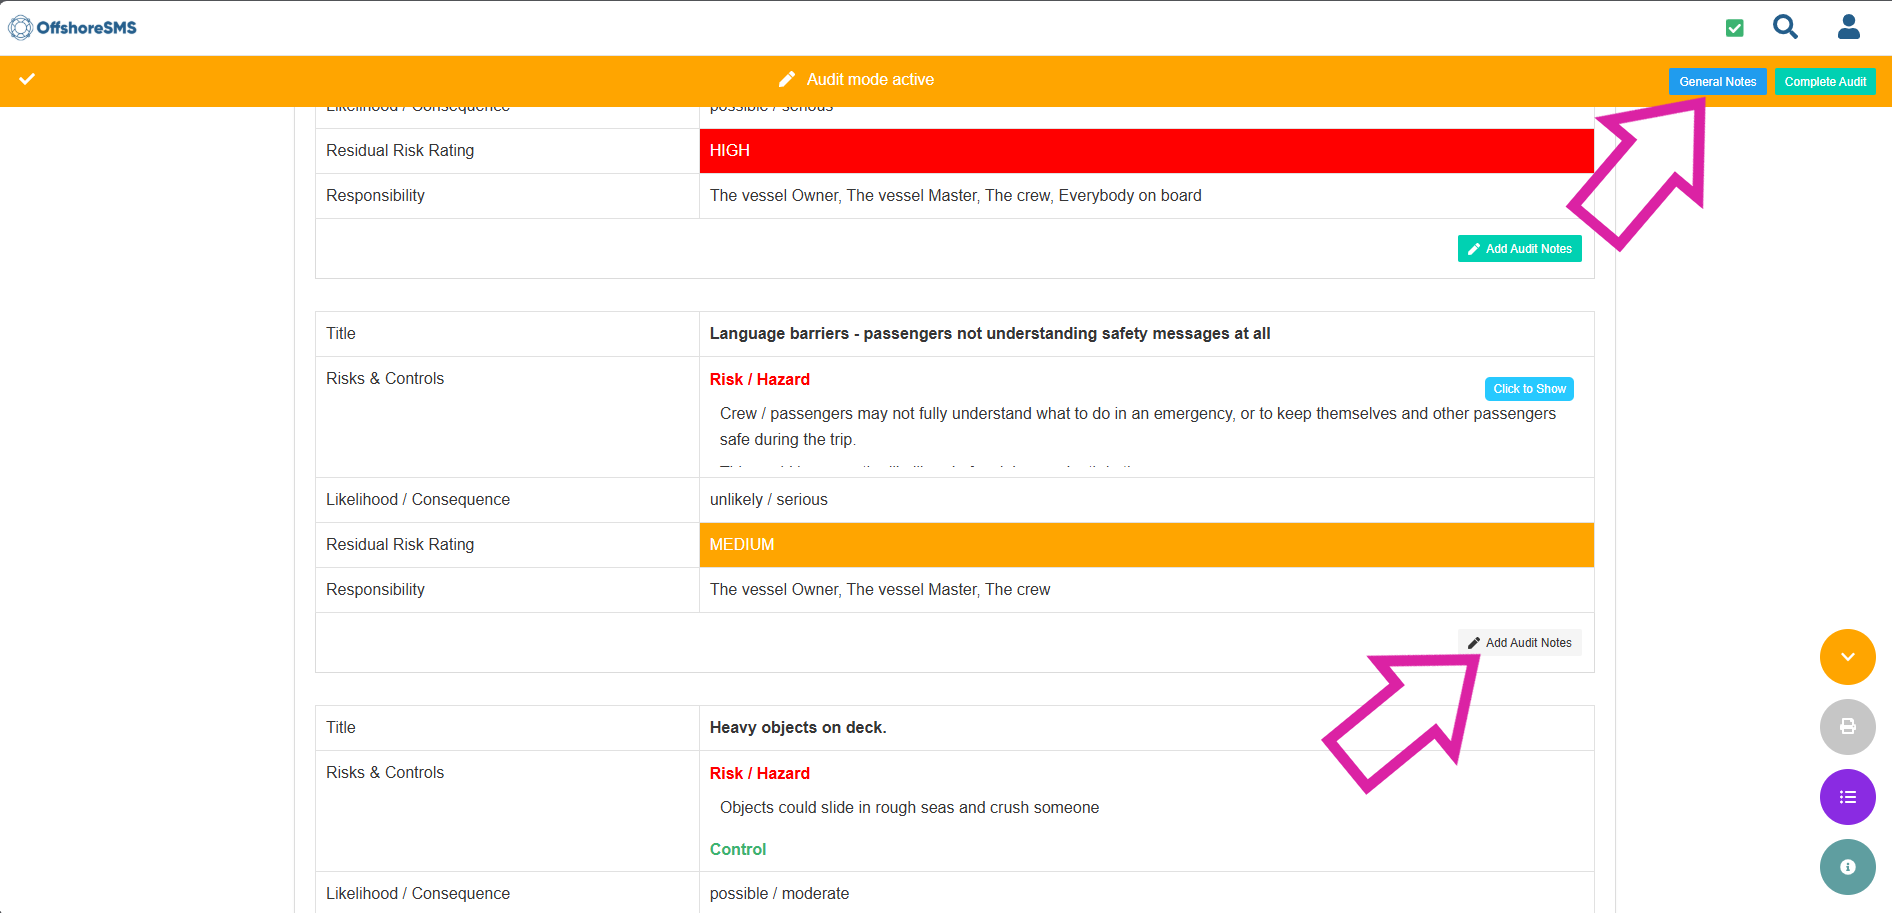Open the purple list menu button

coord(1847,797)
